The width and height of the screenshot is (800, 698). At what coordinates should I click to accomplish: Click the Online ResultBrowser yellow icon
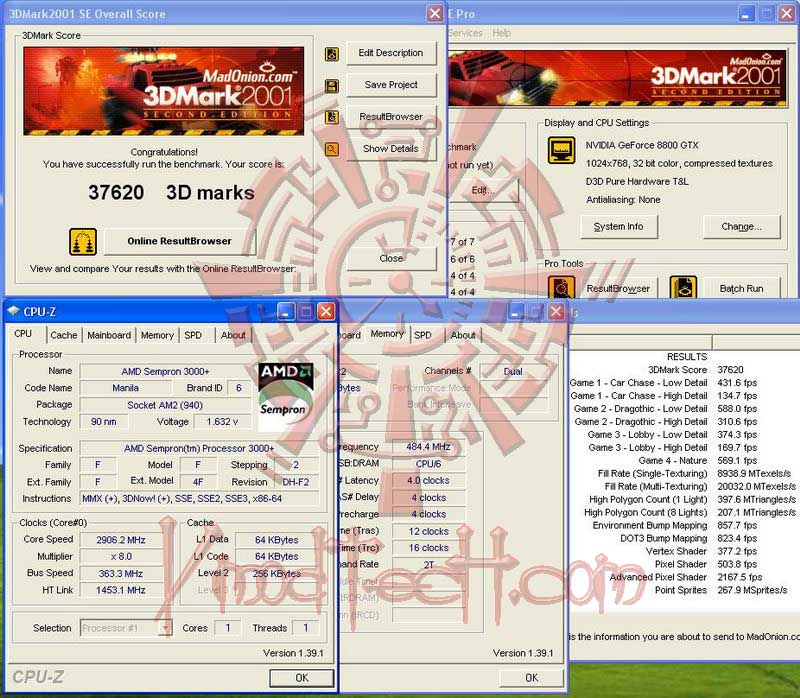click(x=83, y=241)
